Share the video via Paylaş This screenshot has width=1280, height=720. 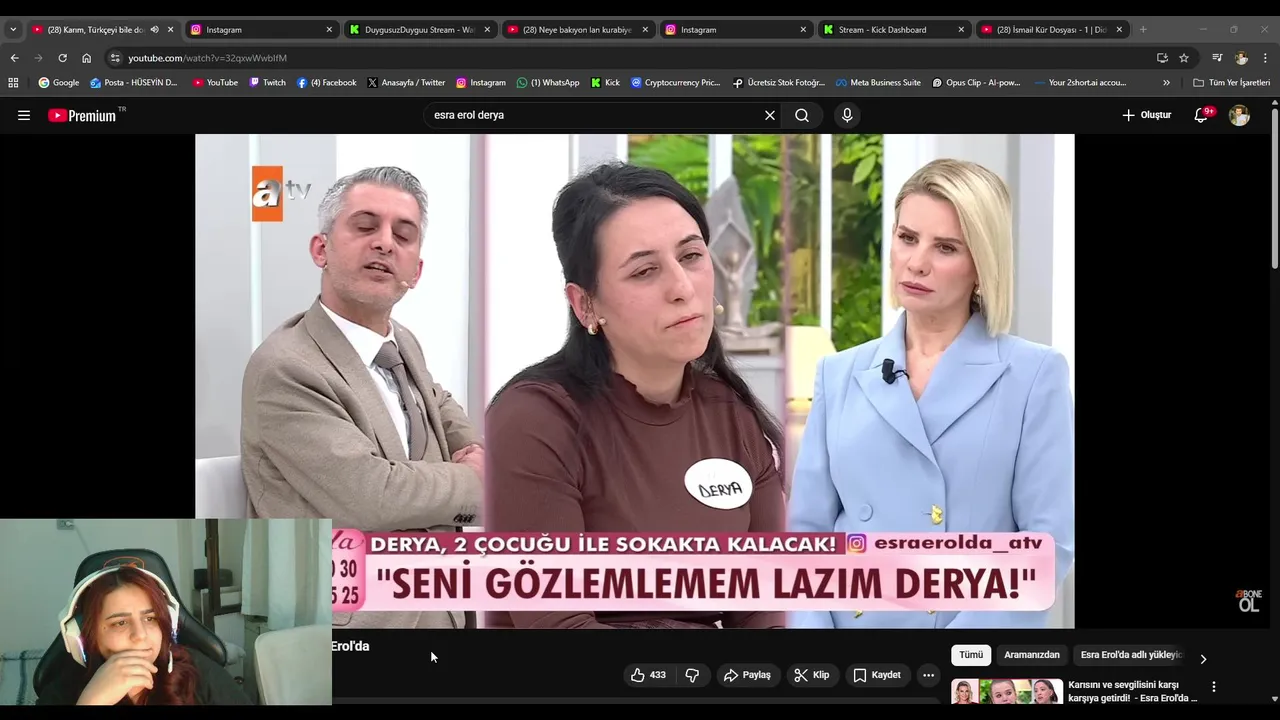747,675
